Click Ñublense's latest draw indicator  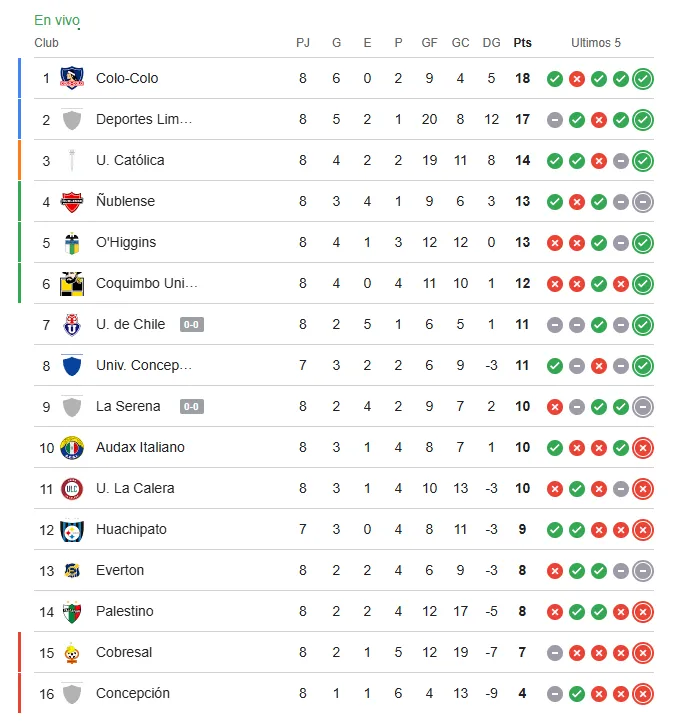pyautogui.click(x=643, y=202)
